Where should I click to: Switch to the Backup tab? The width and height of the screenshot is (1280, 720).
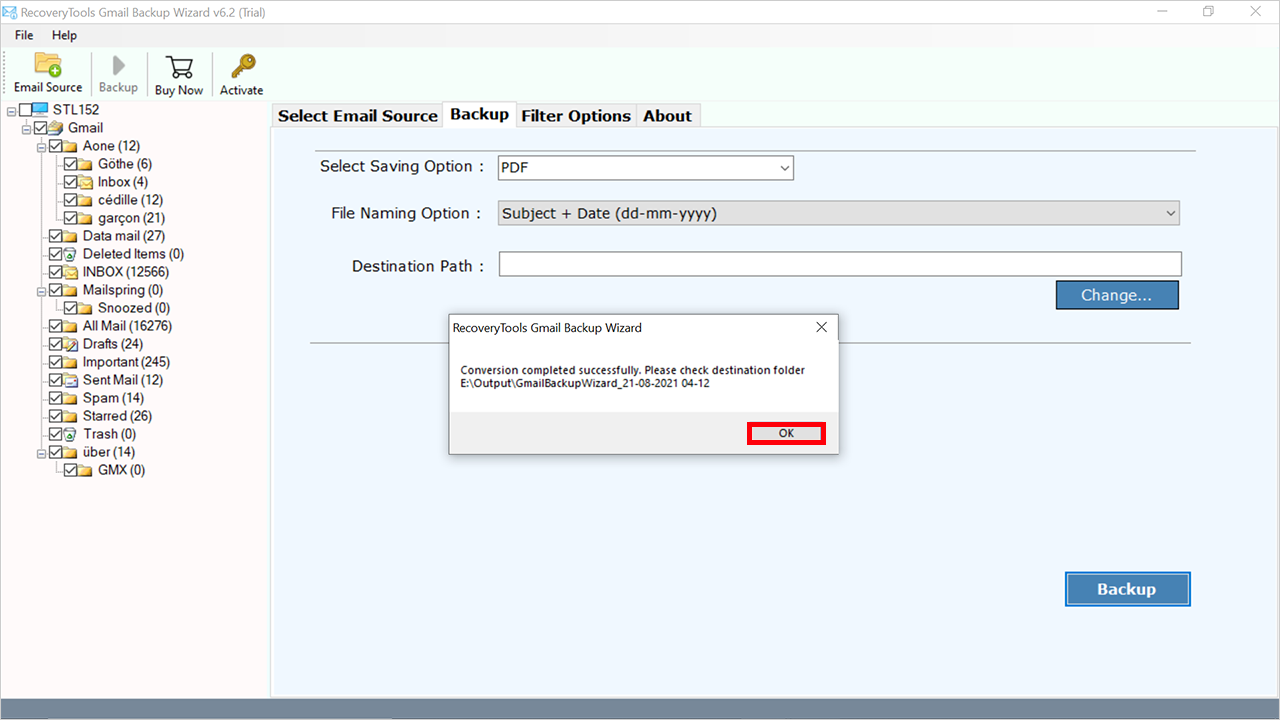click(479, 115)
